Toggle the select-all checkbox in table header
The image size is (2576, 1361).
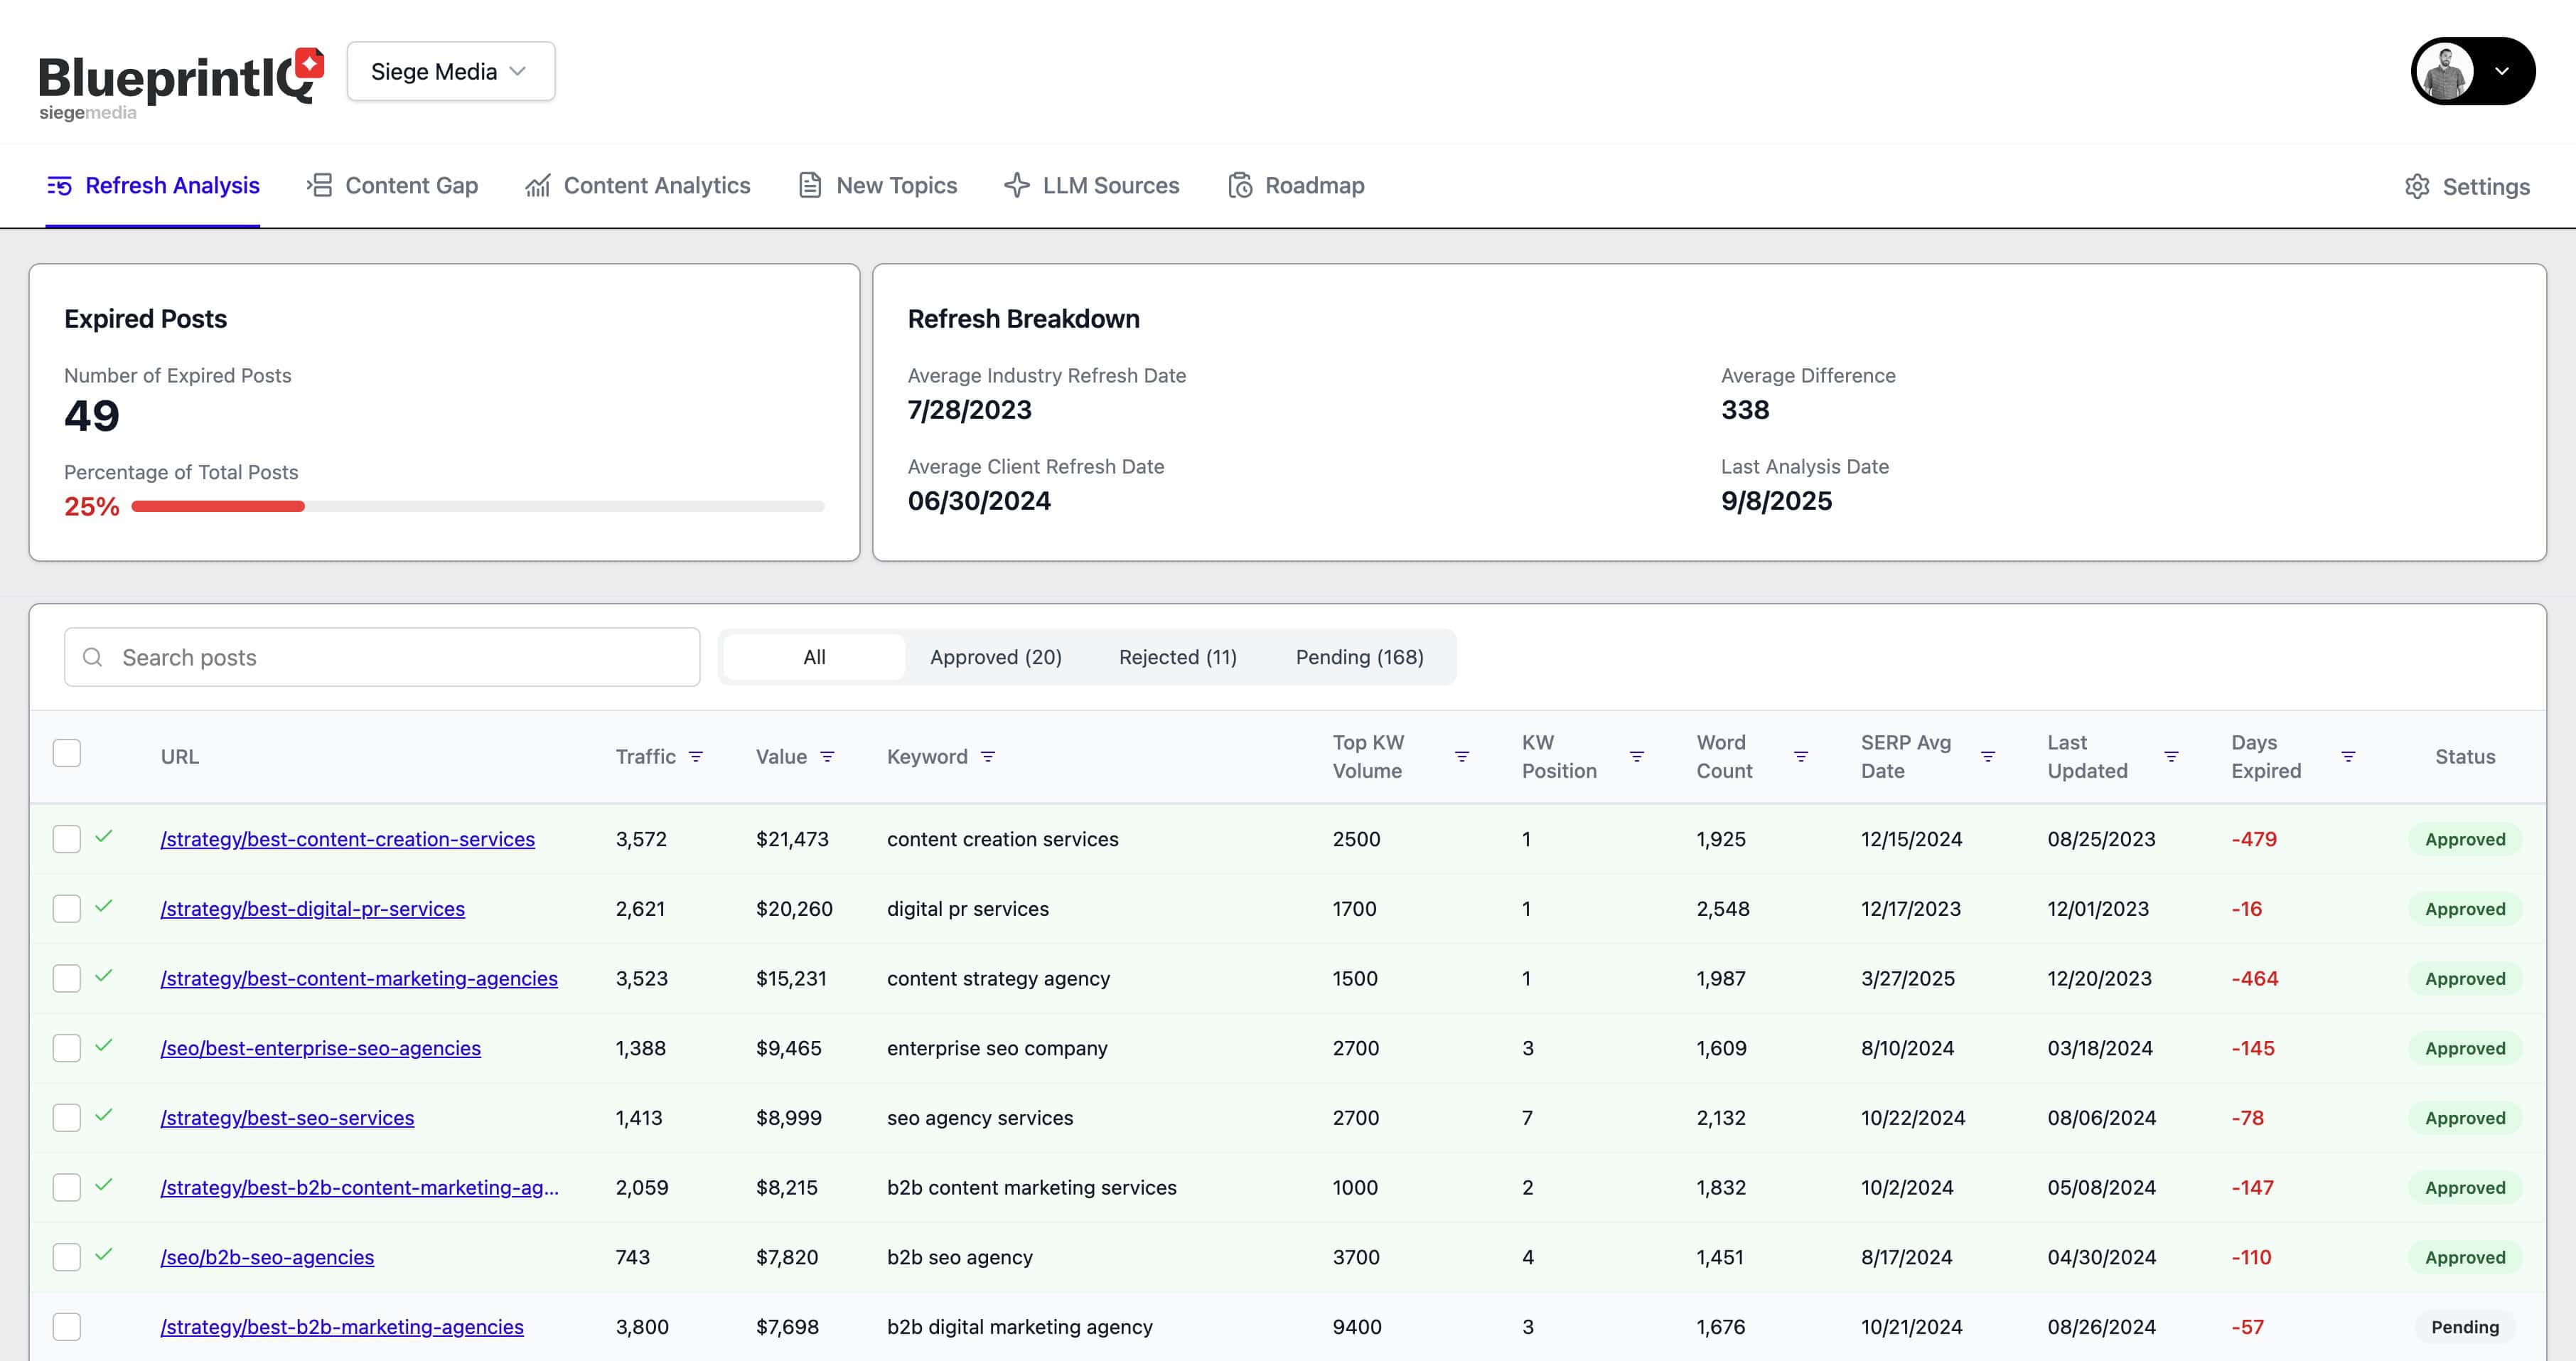coord(67,753)
